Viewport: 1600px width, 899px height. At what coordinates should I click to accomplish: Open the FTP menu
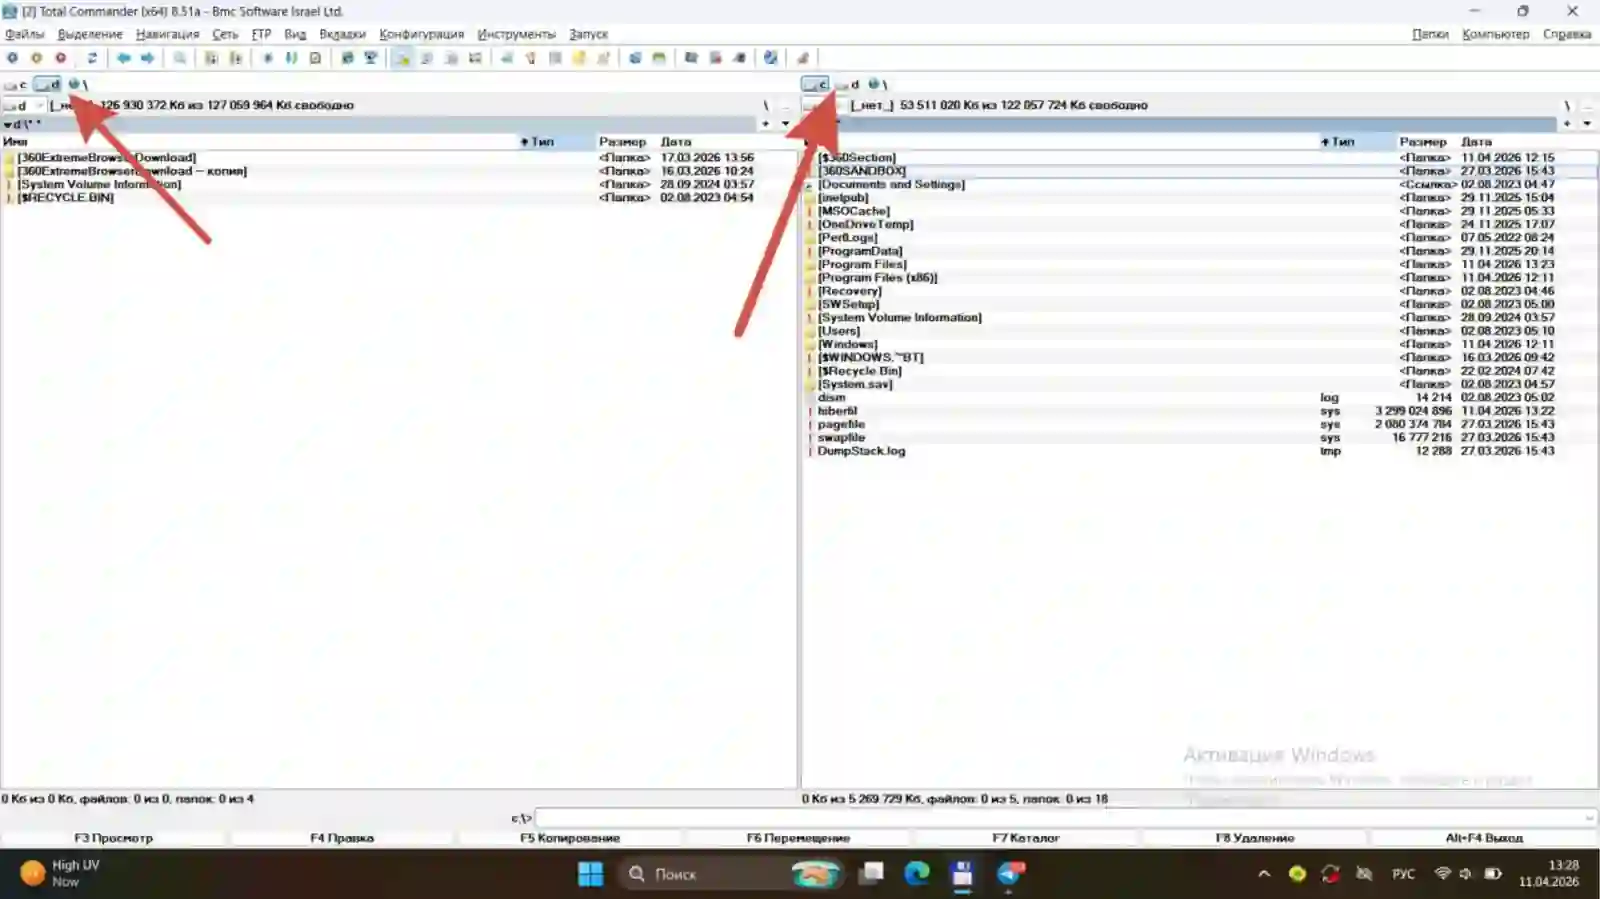click(262, 34)
